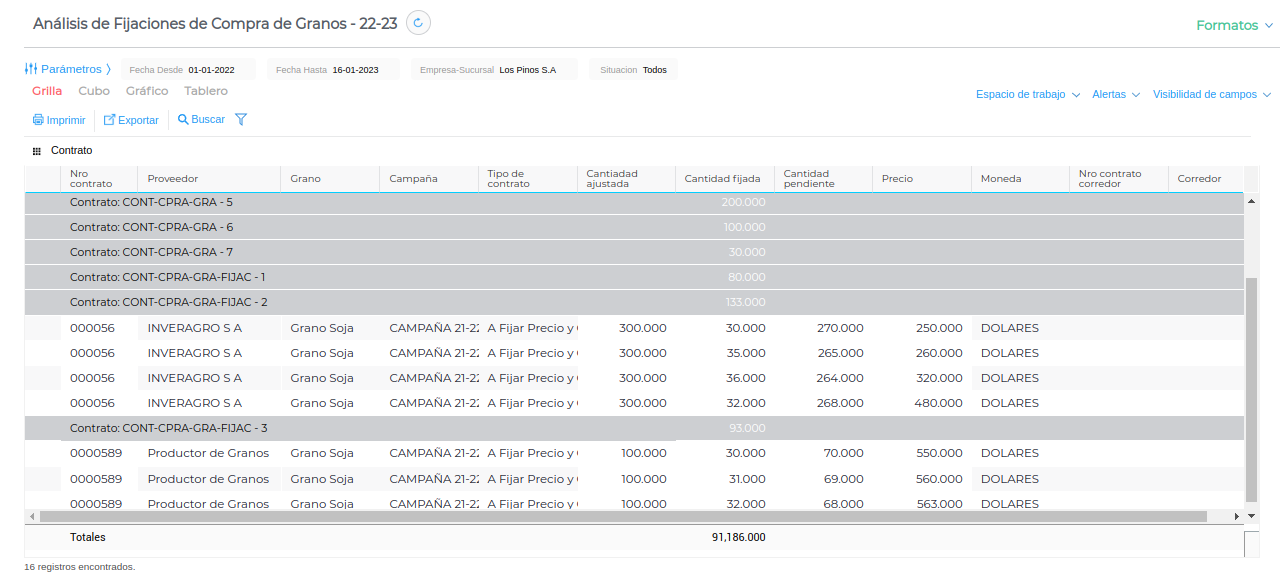Image resolution: width=1287 pixels, height=581 pixels.
Task: Select fixed quantity cell 35.000
Action: click(x=725, y=353)
